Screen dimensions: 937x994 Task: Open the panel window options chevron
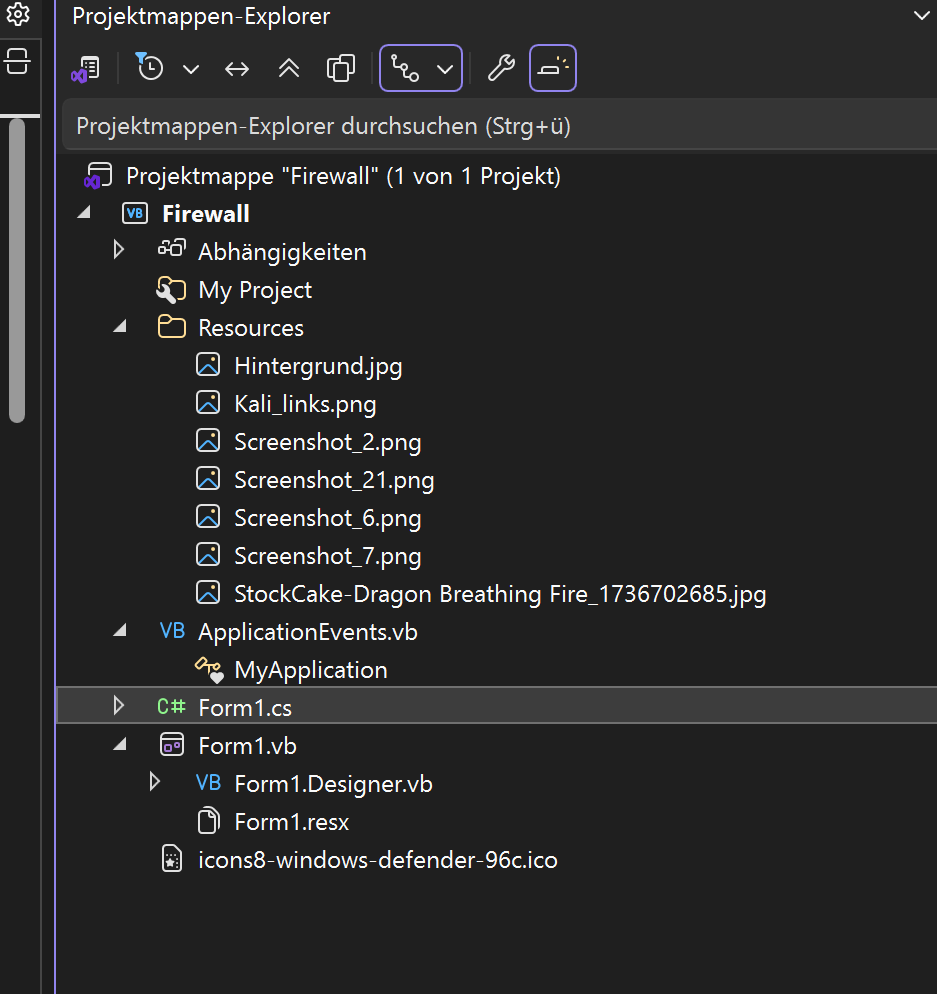tap(922, 15)
